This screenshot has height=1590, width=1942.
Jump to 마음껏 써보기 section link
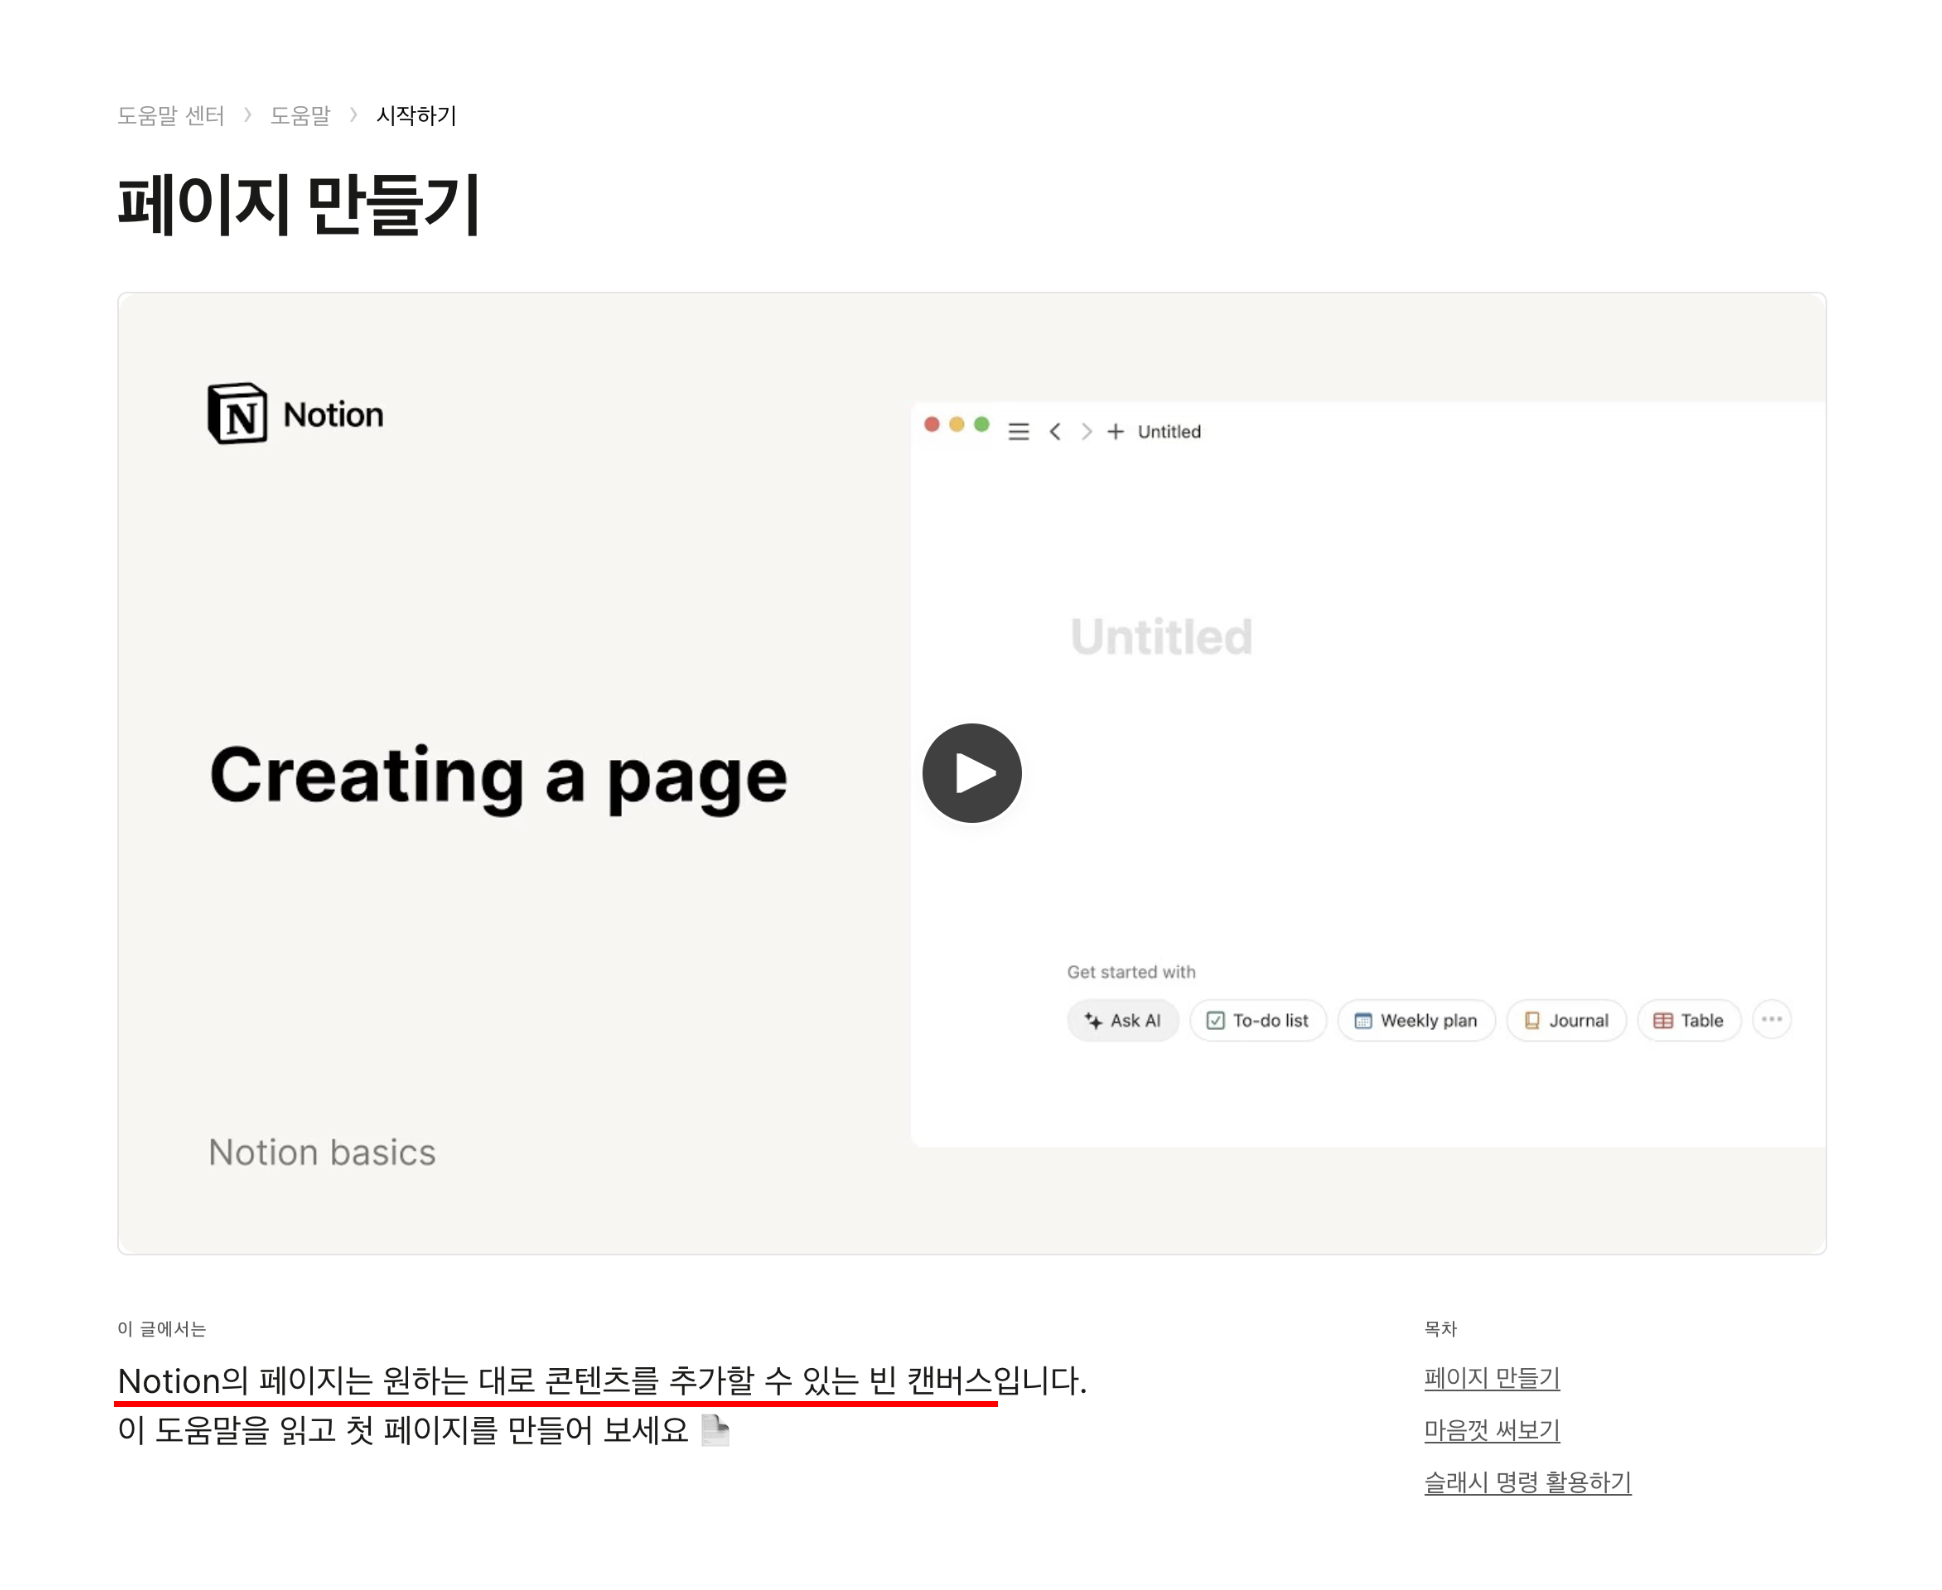point(1491,1430)
